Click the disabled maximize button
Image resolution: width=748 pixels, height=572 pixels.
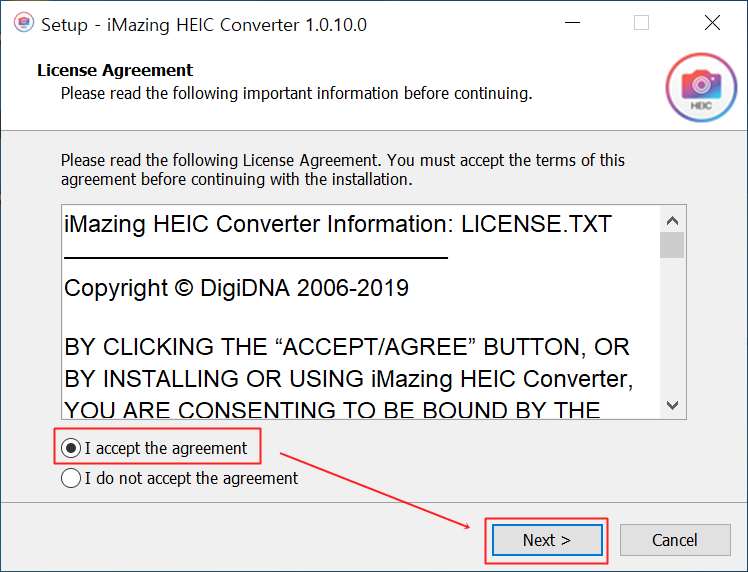pos(641,22)
